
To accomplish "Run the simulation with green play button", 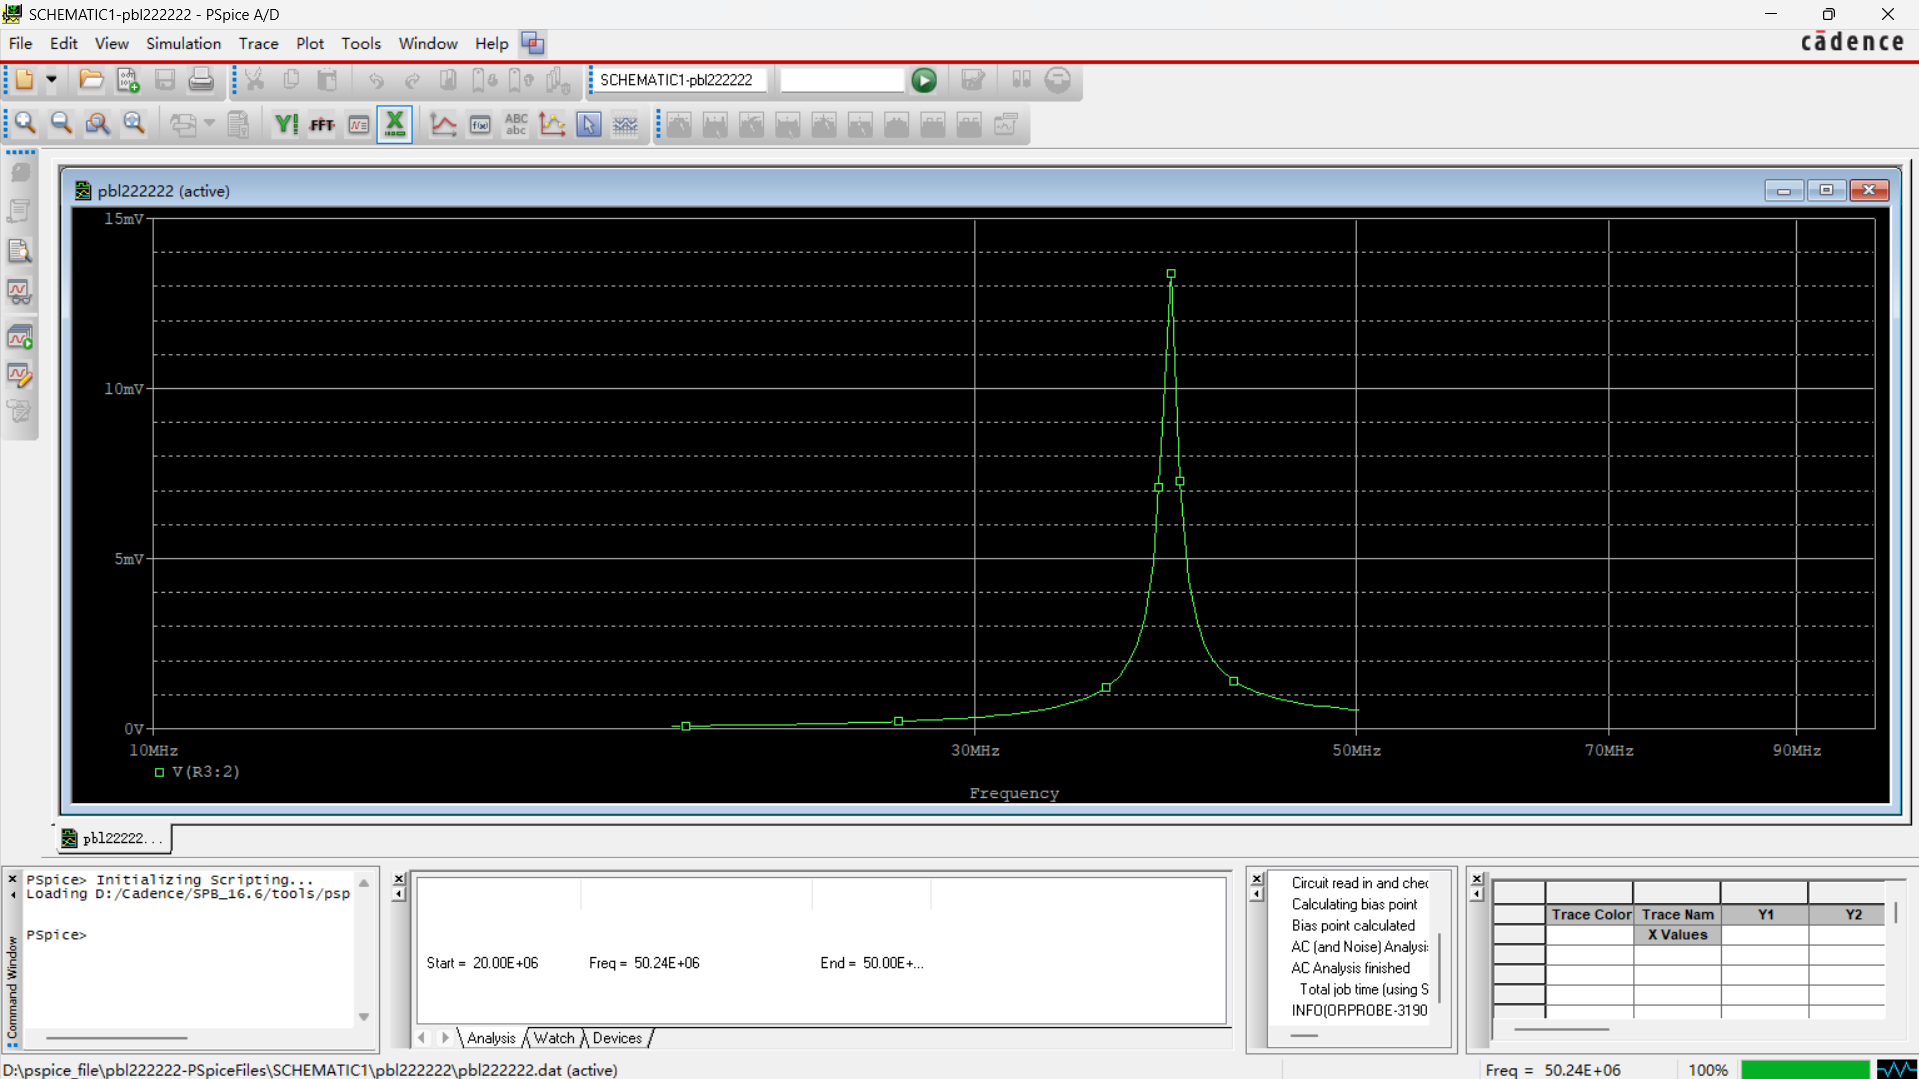I will coord(924,80).
